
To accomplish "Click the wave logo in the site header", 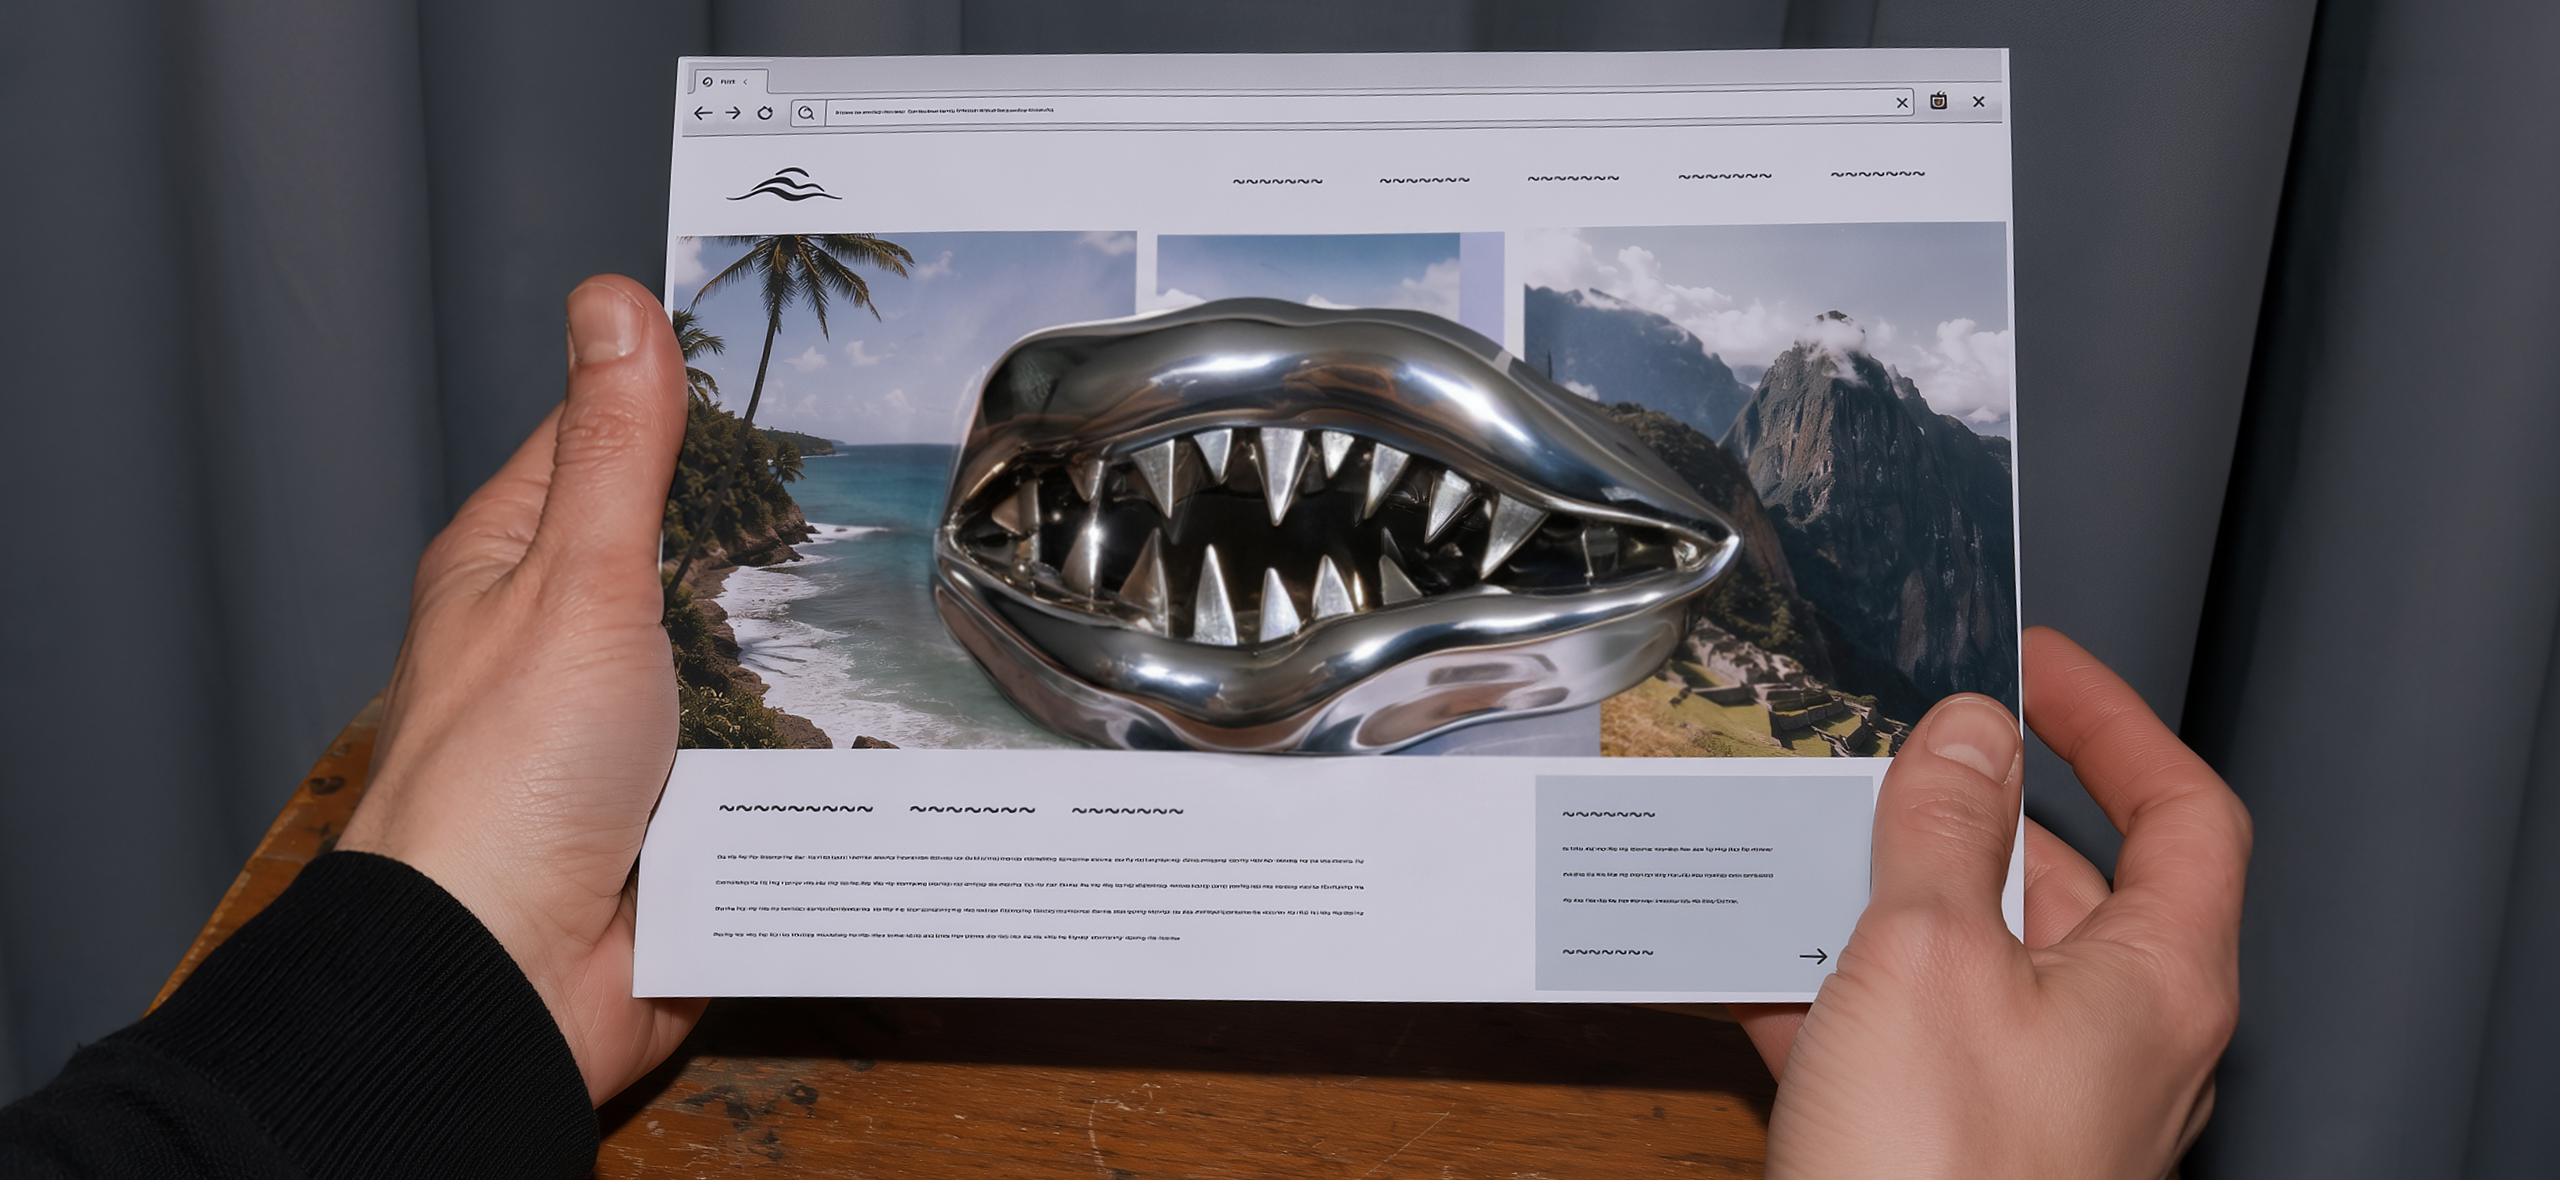I will click(x=784, y=185).
